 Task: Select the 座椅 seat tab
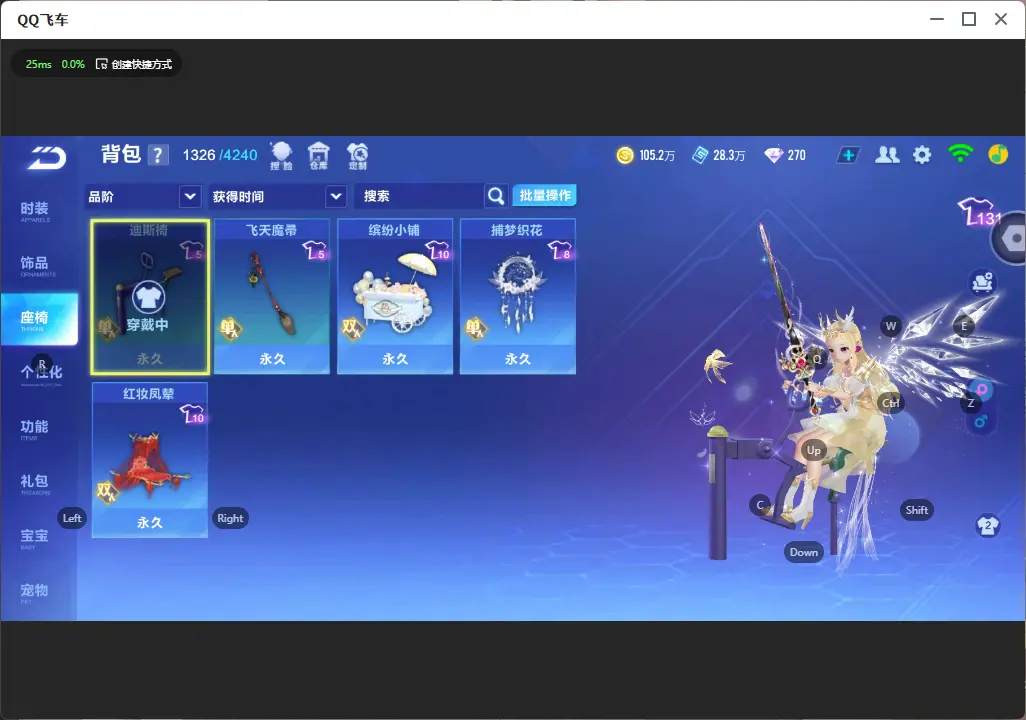[39, 319]
